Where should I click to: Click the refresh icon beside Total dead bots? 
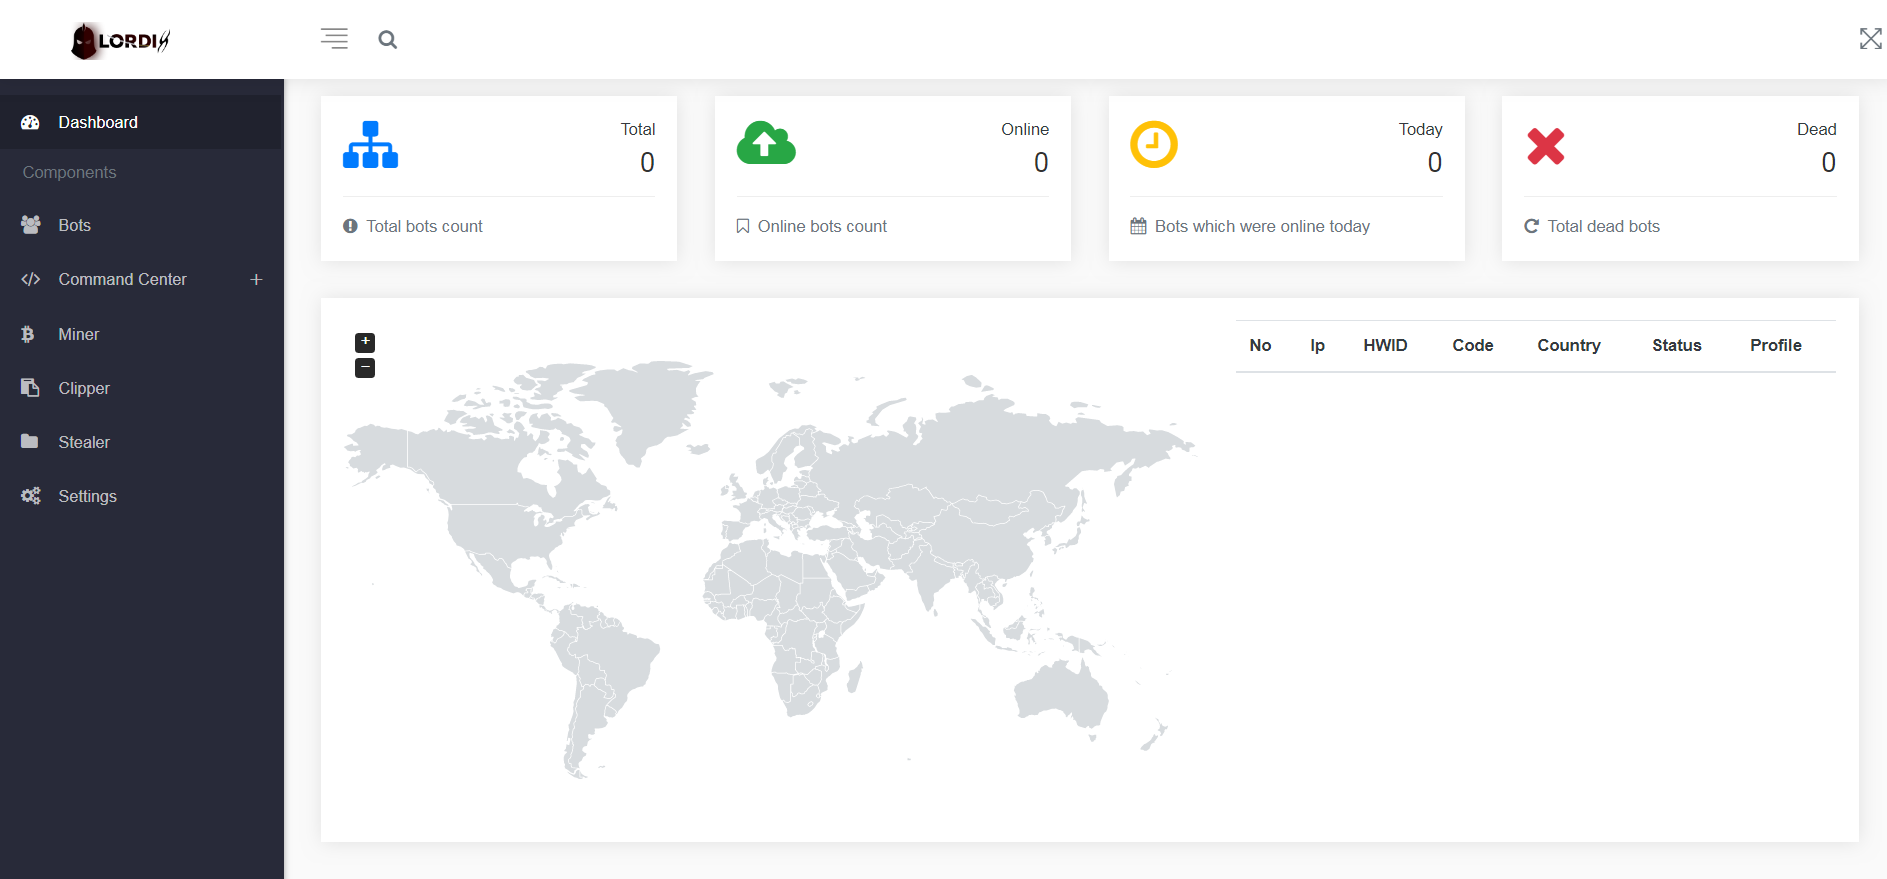[x=1531, y=226]
